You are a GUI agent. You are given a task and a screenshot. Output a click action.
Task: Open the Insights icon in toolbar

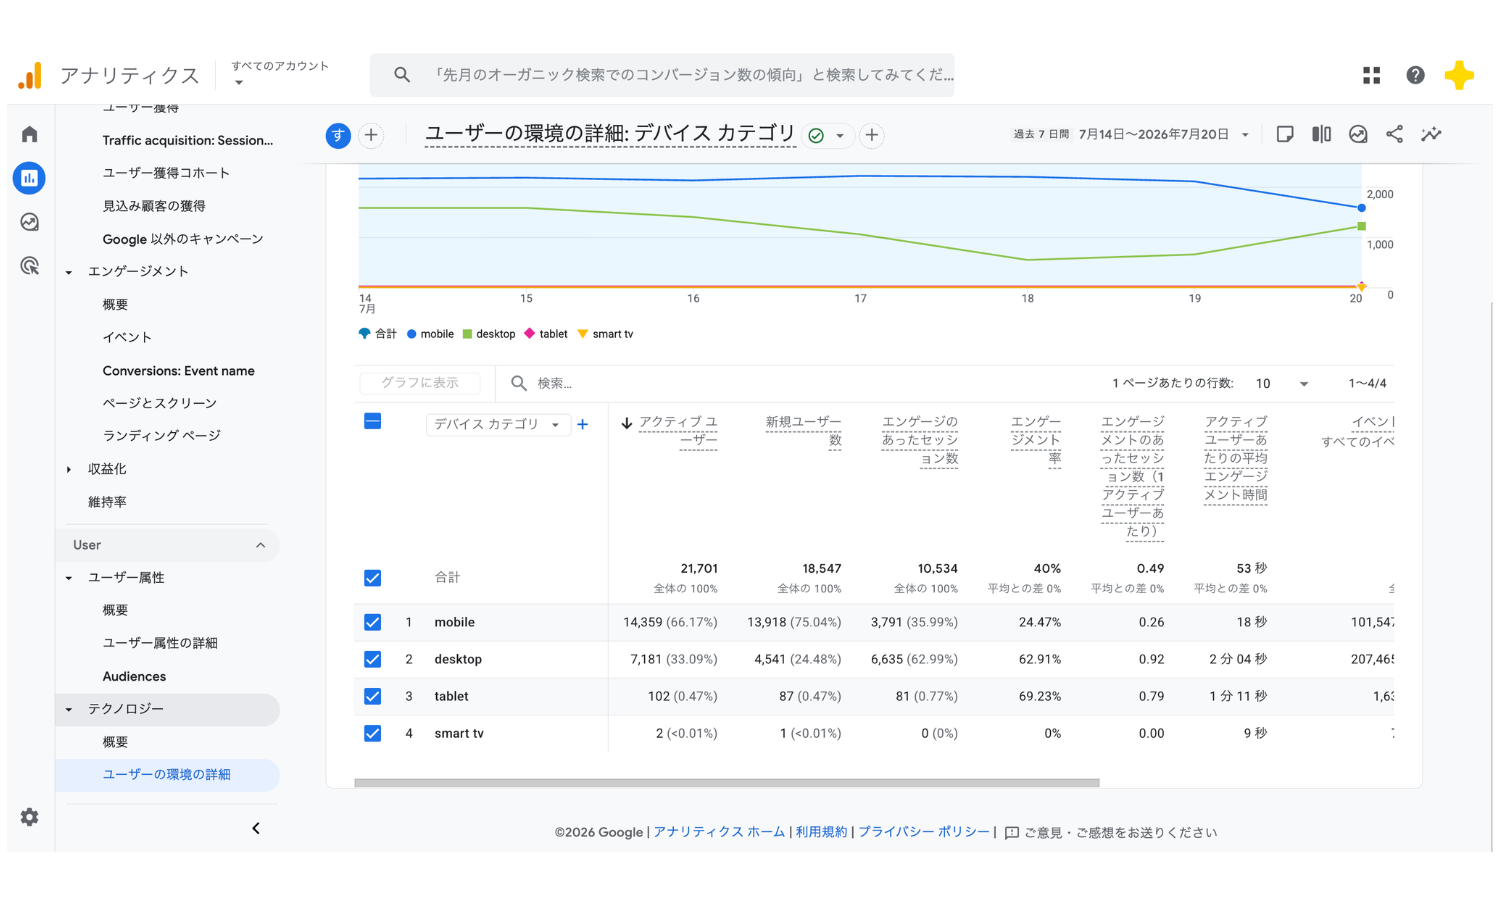click(x=1358, y=134)
